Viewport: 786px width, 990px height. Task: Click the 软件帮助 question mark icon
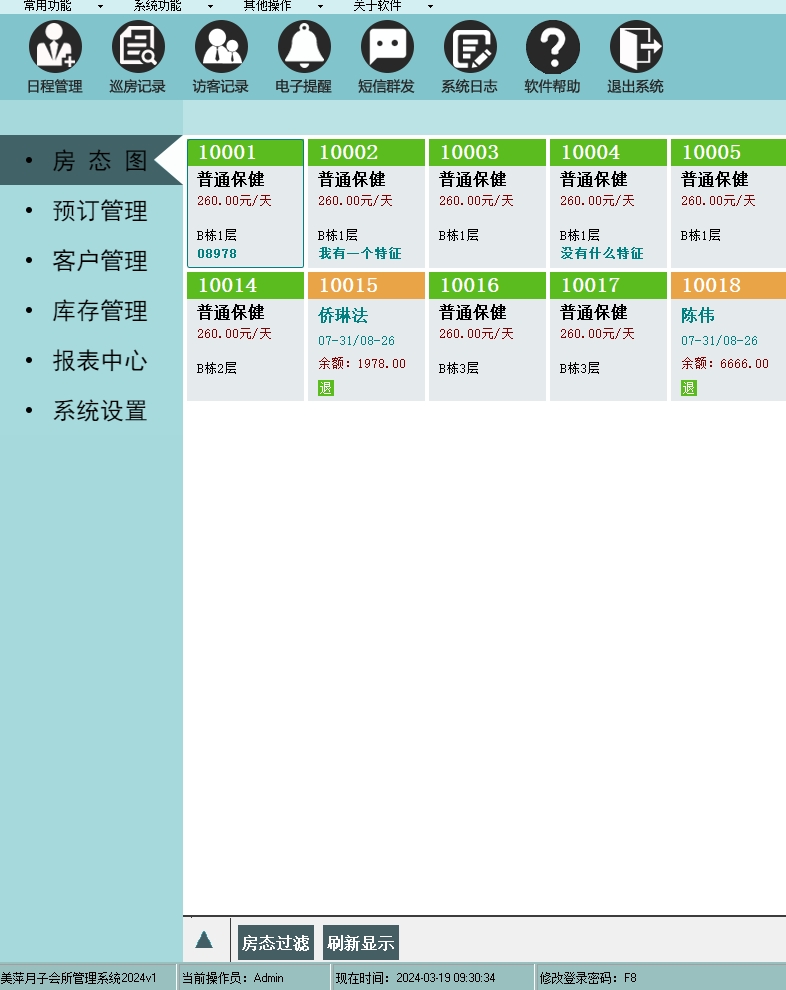coord(552,47)
